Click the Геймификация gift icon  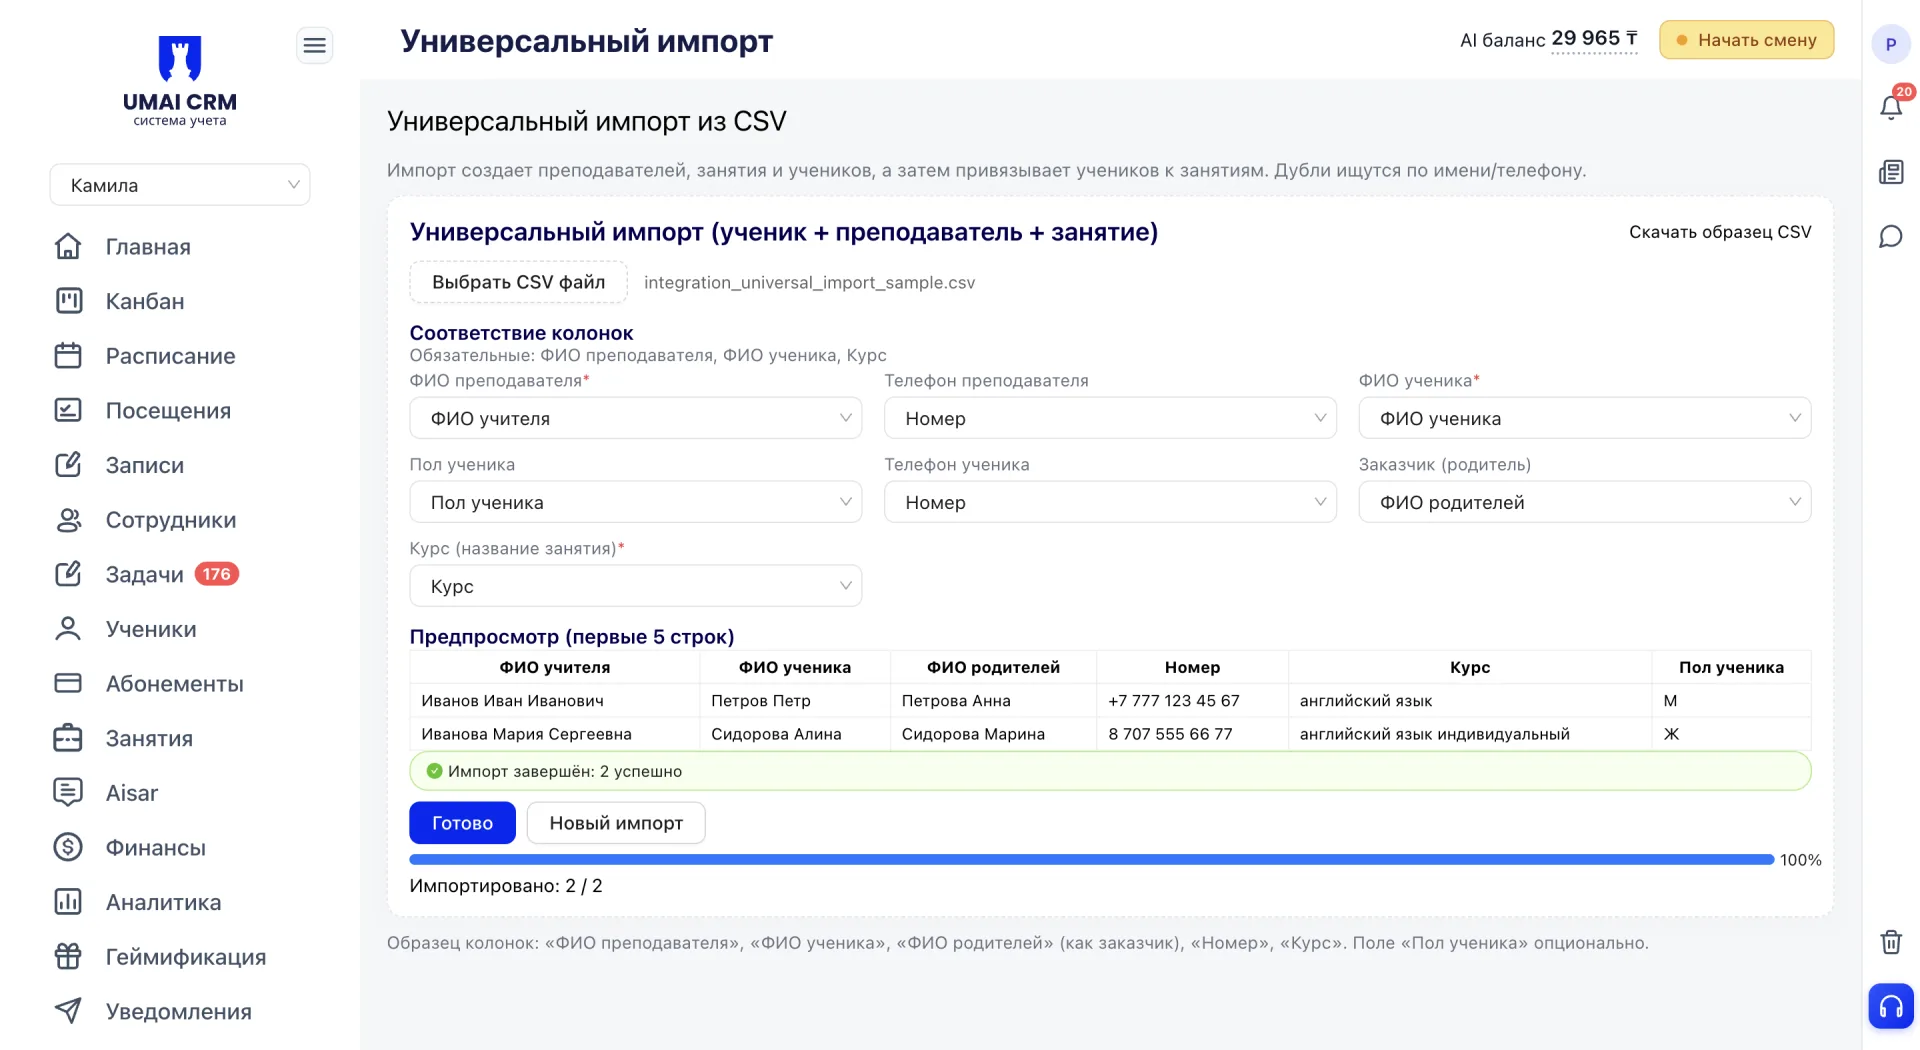[x=68, y=956]
